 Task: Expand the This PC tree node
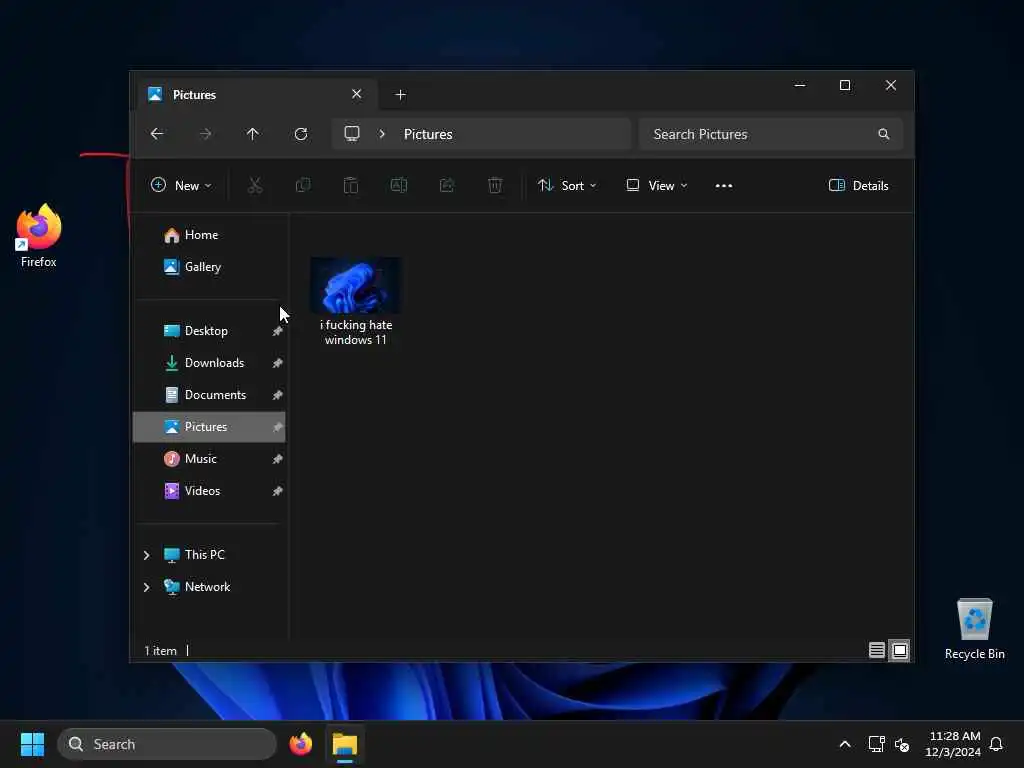coord(146,555)
